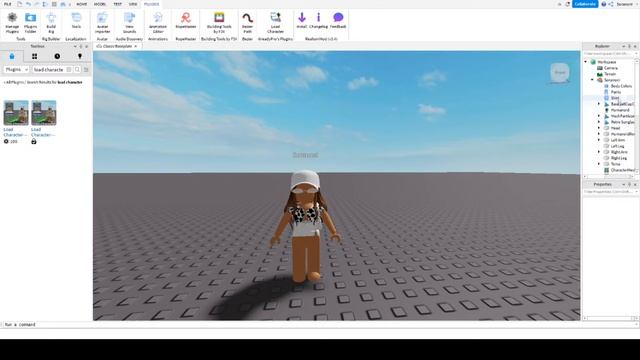Expand the Right Arm part in Explorer

click(599, 152)
